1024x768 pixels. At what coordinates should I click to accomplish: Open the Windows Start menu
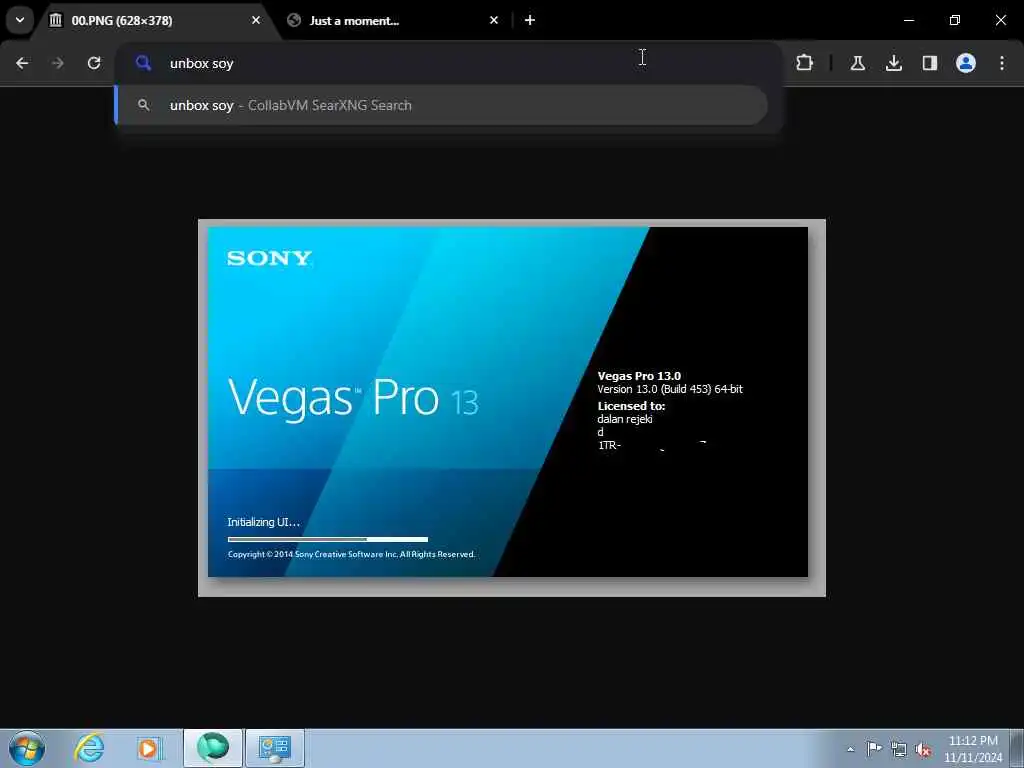coord(27,748)
